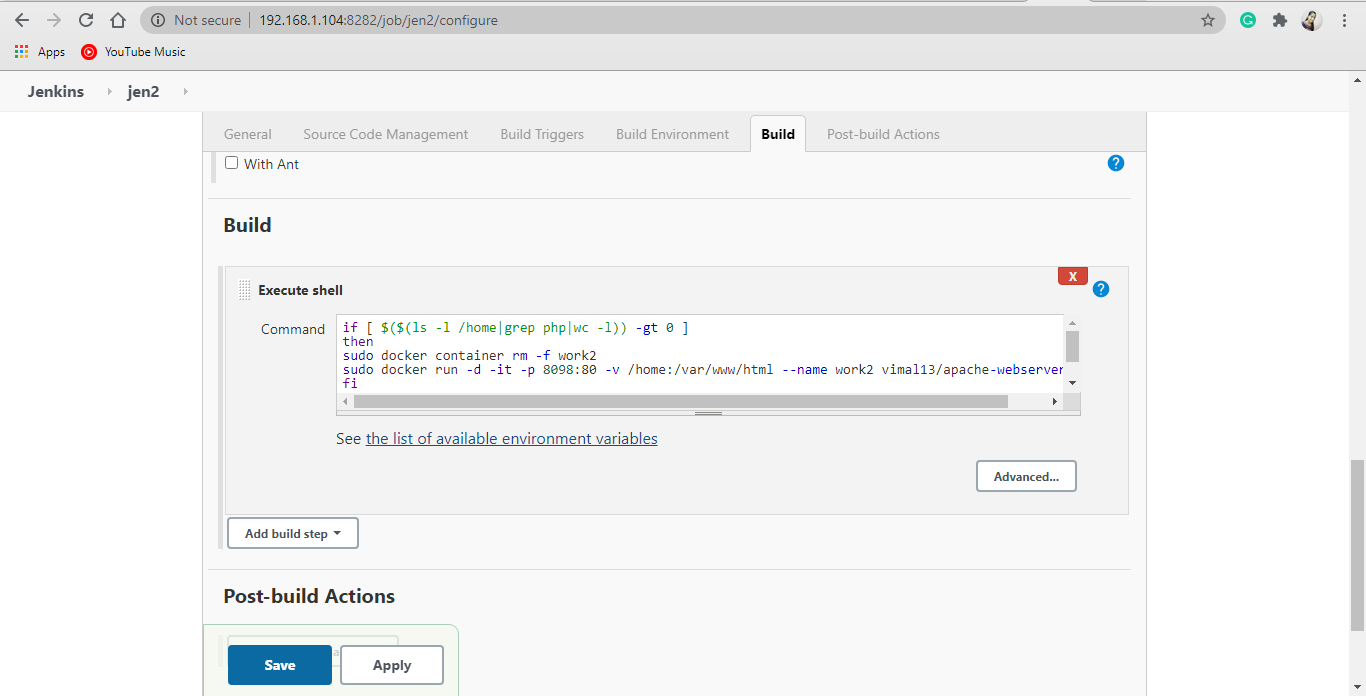Reload the page with the refresh icon
Screen dimensions: 1366x696
(85, 19)
